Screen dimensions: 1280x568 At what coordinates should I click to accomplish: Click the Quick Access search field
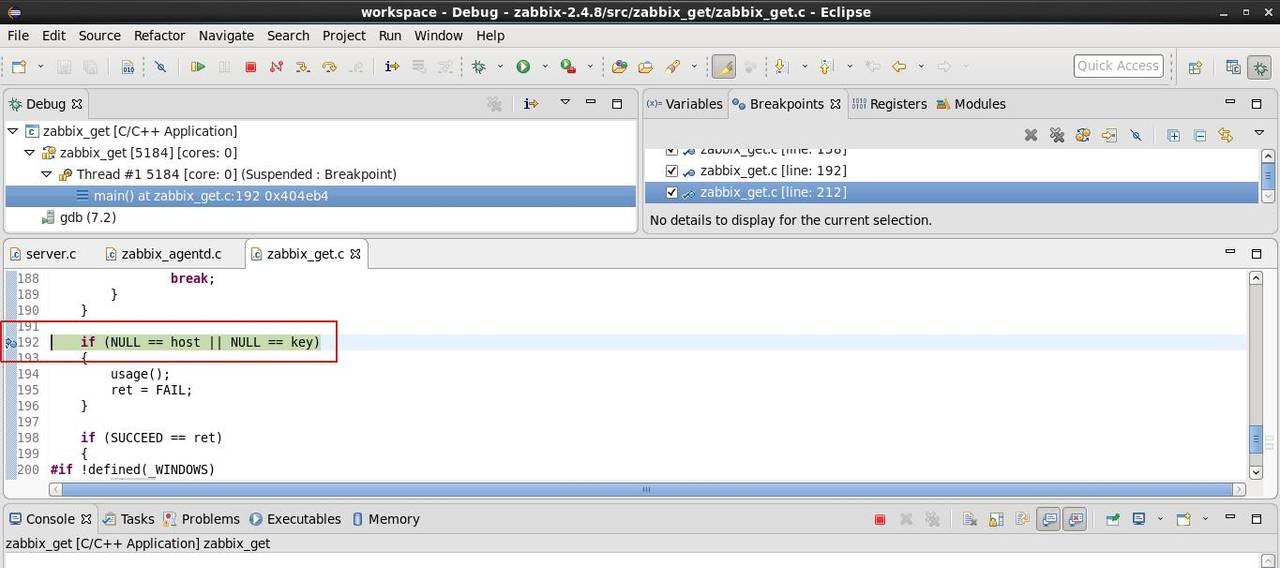pos(1118,66)
